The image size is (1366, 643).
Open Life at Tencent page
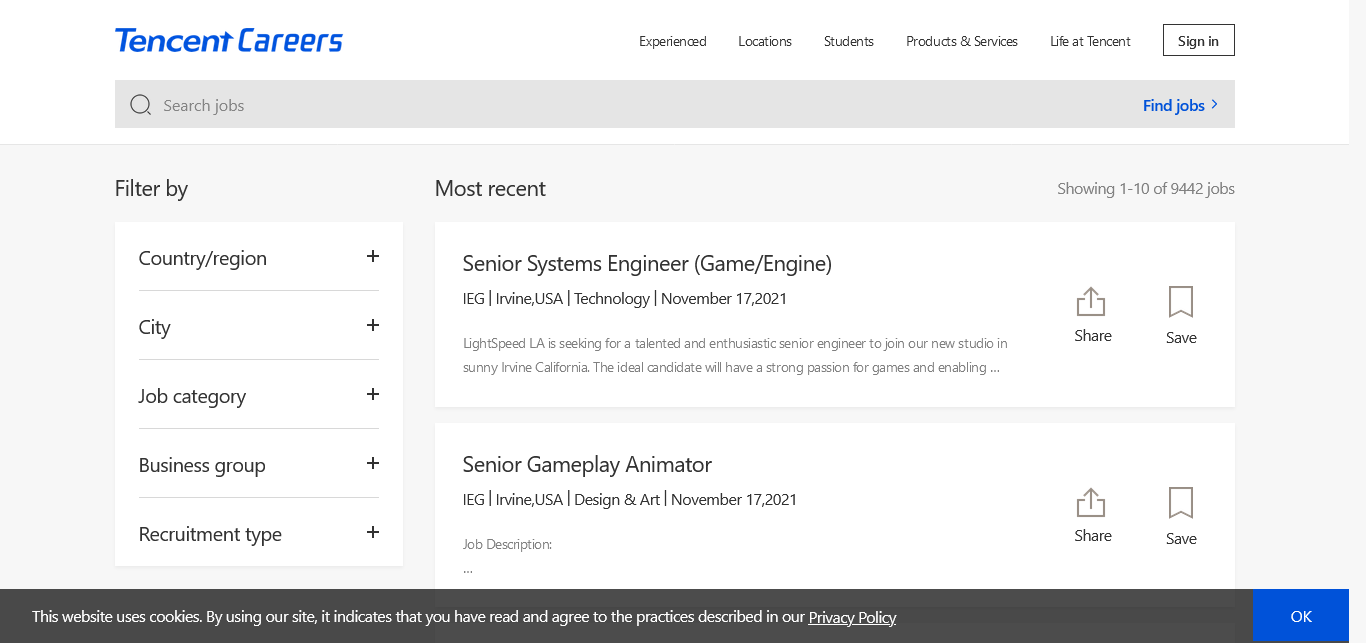pos(1090,41)
